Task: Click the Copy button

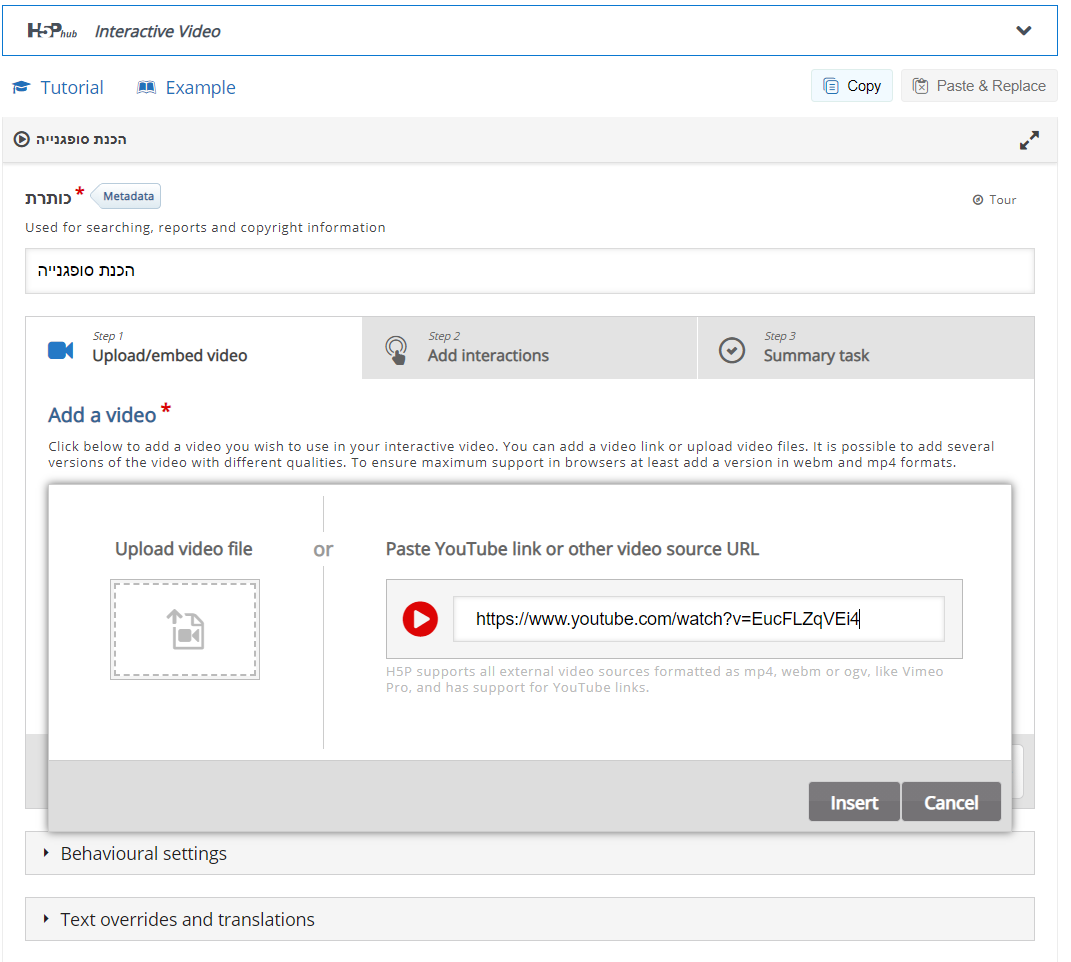Action: click(x=851, y=86)
